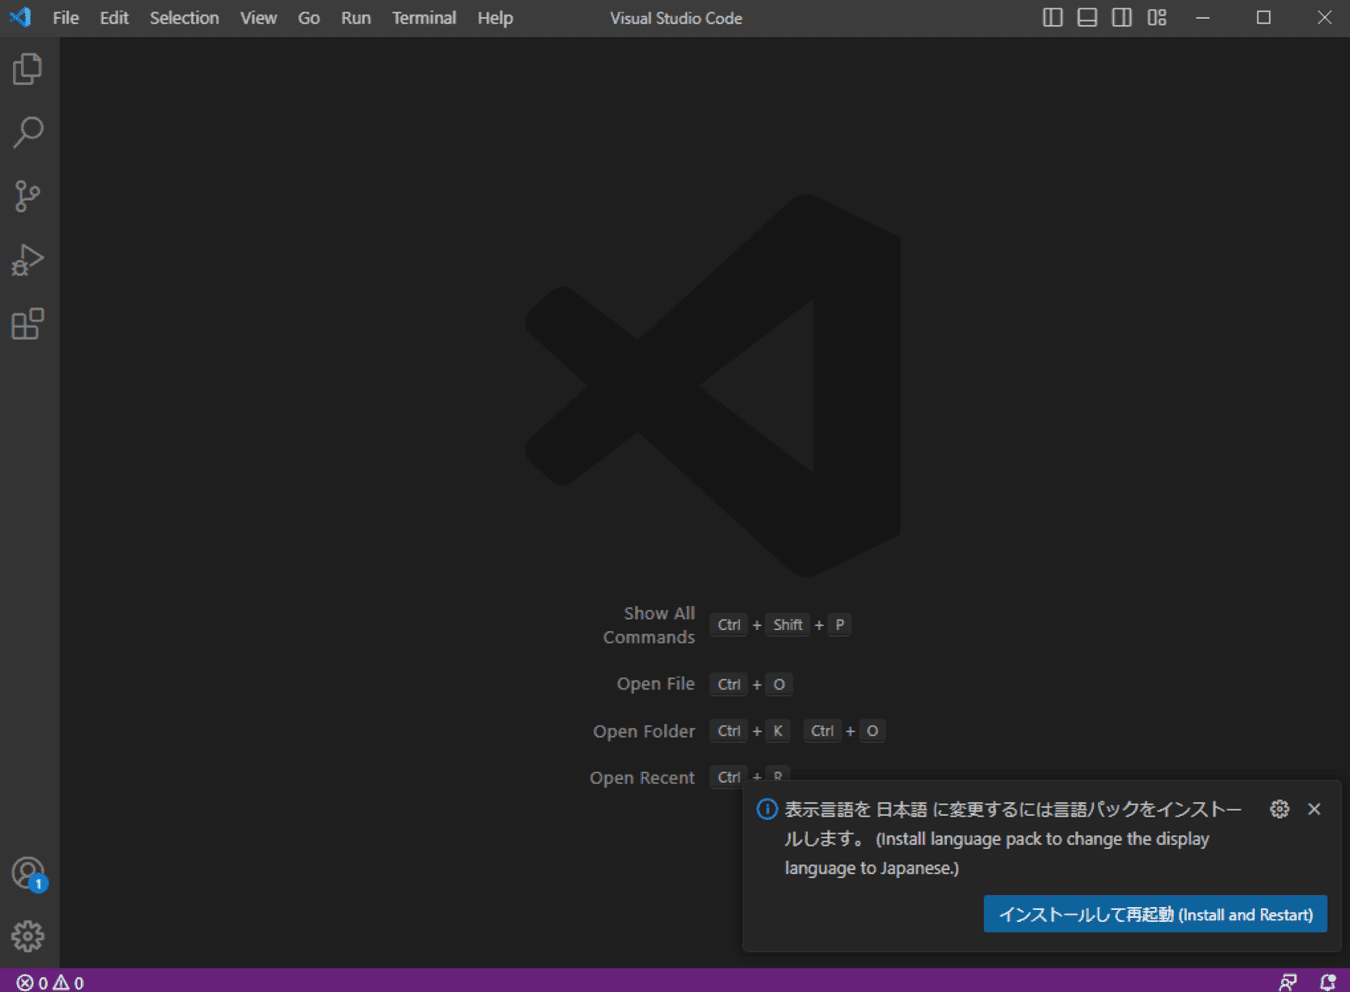Open the Manage settings gear
This screenshot has height=992, width=1350.
click(28, 936)
